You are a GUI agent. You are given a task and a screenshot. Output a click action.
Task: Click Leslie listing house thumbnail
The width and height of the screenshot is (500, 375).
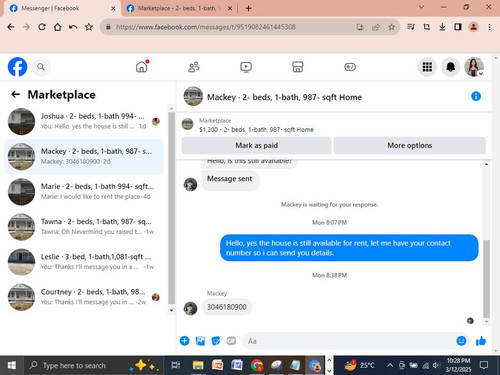21,262
